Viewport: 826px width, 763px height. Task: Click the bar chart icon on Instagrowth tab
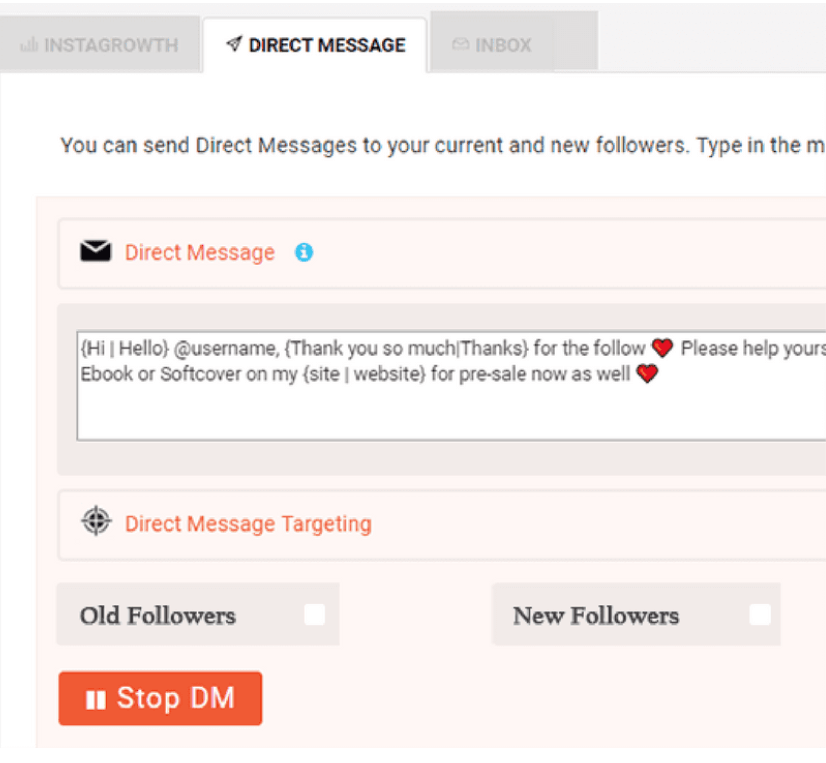pos(28,45)
